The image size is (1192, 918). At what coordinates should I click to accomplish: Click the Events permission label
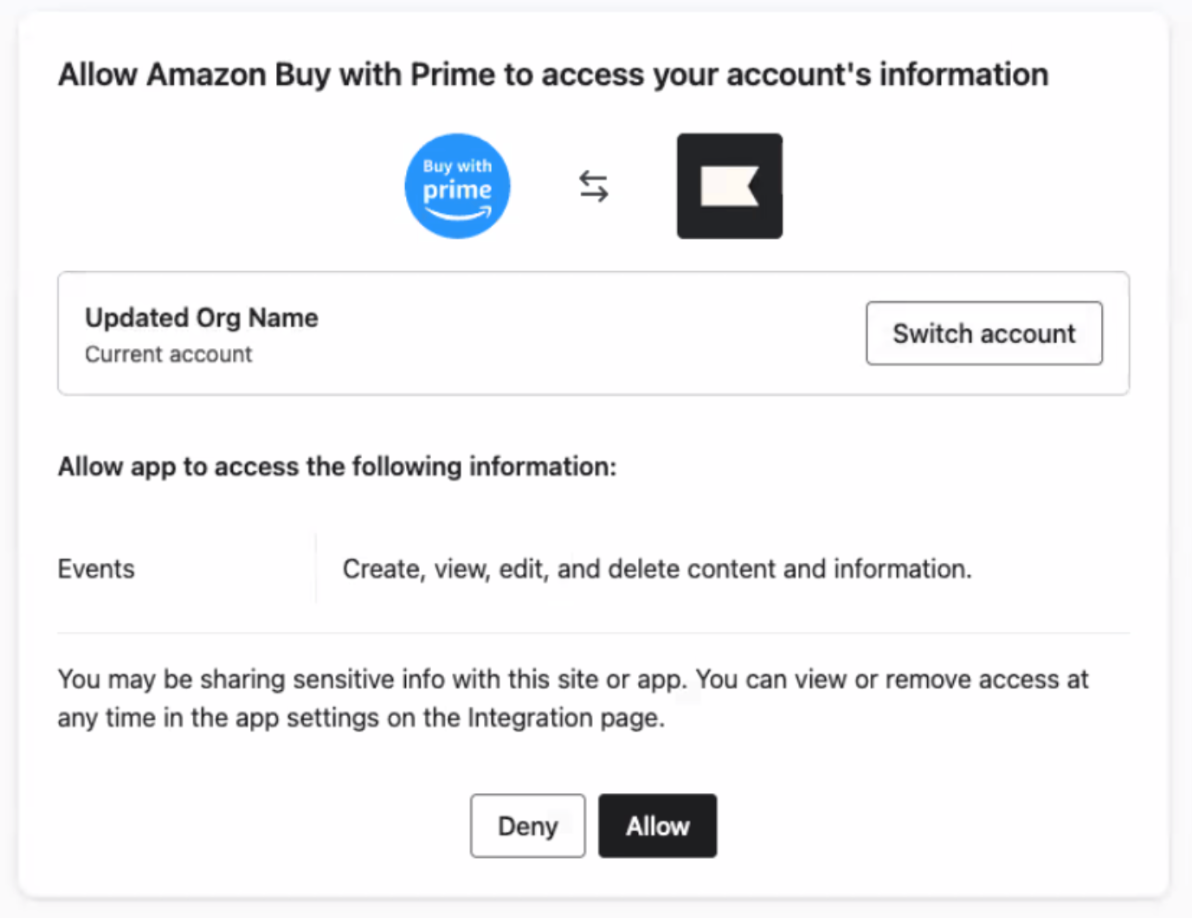click(96, 569)
